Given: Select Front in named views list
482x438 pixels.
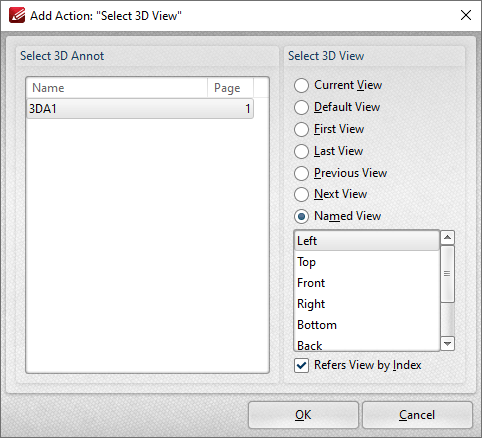Looking at the screenshot, I should tap(367, 283).
